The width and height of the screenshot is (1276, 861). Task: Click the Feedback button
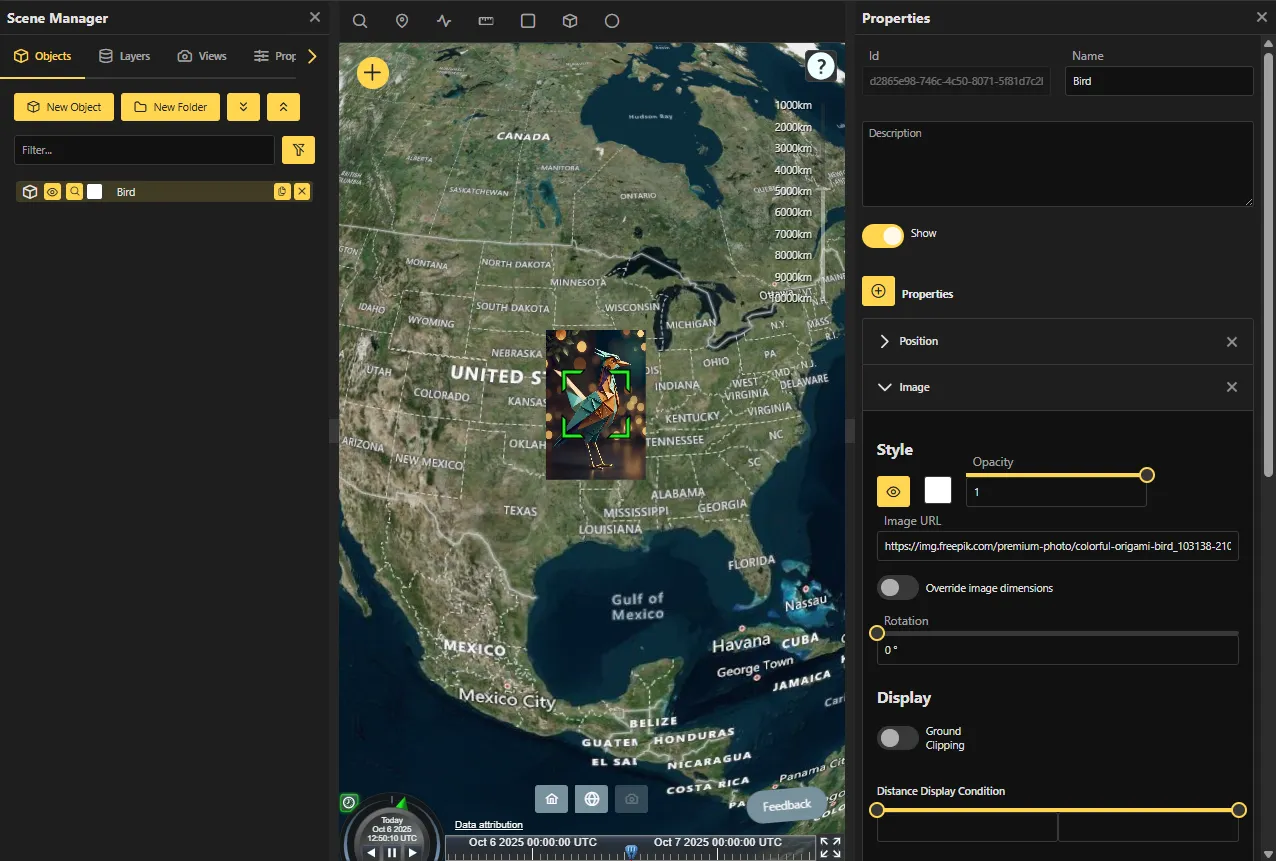787,805
